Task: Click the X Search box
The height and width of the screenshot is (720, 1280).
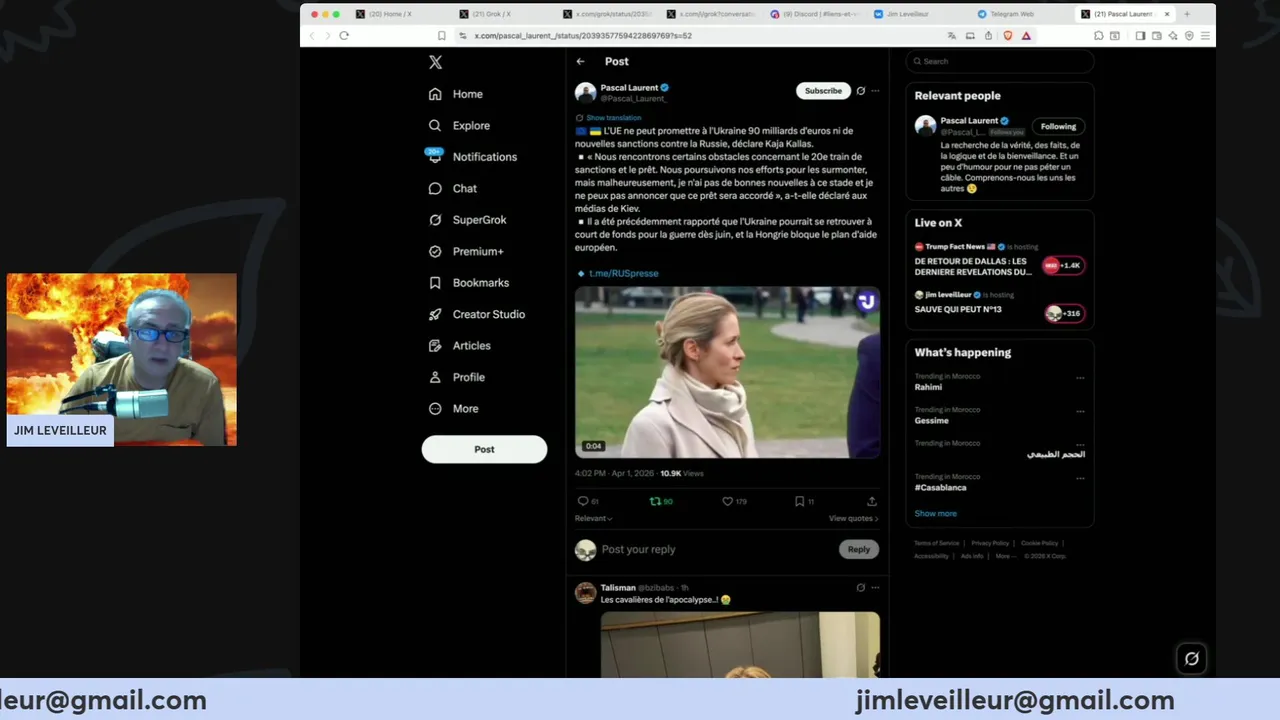Action: click(1000, 61)
